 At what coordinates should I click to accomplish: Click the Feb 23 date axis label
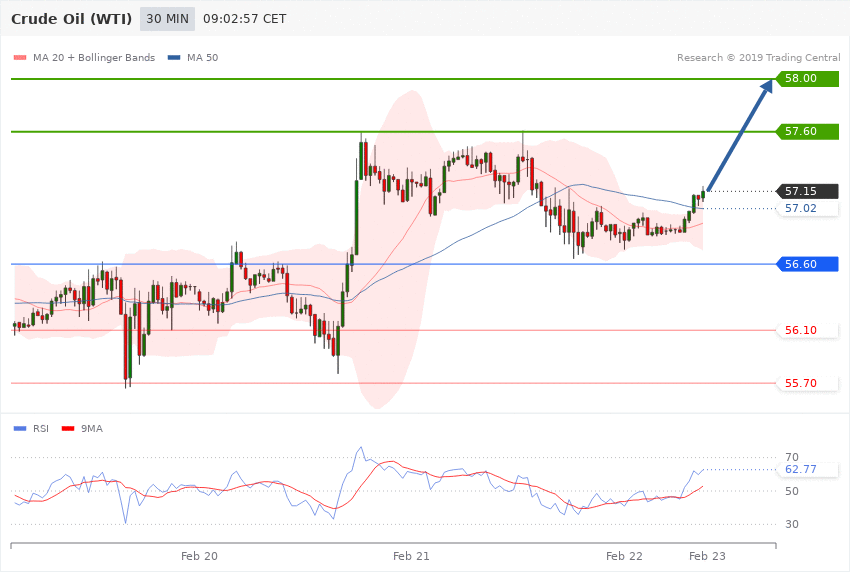click(x=707, y=556)
